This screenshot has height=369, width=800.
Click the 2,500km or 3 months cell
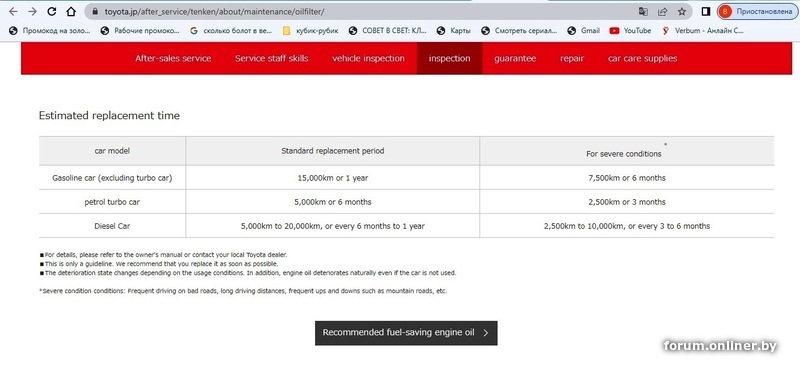point(627,202)
